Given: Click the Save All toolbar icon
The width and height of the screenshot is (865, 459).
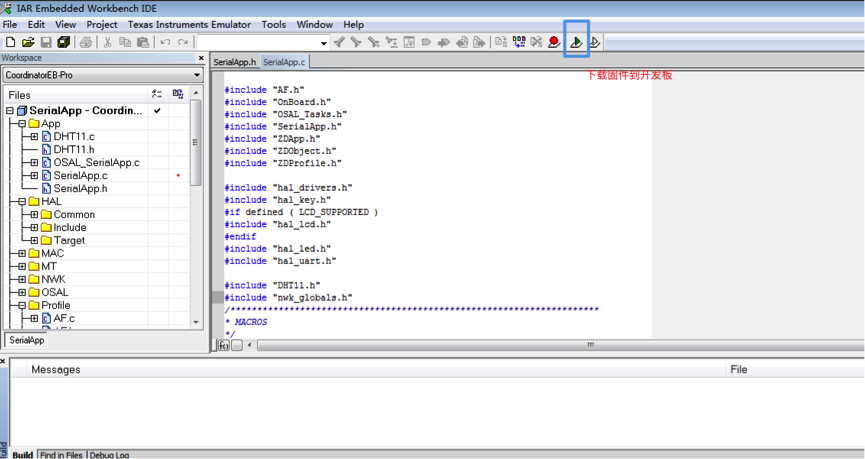Looking at the screenshot, I should tap(64, 42).
